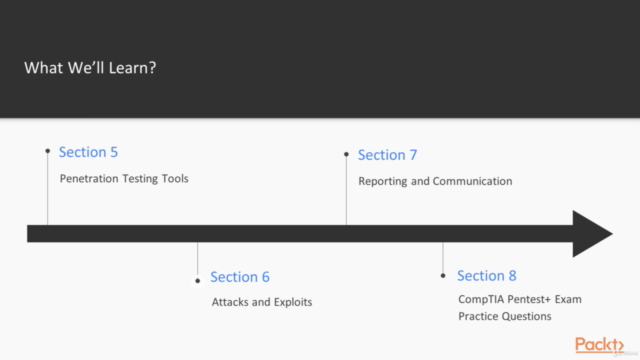The width and height of the screenshot is (640, 360).
Task: Click the vertical connector line under Section 7
Action: [x=346, y=191]
